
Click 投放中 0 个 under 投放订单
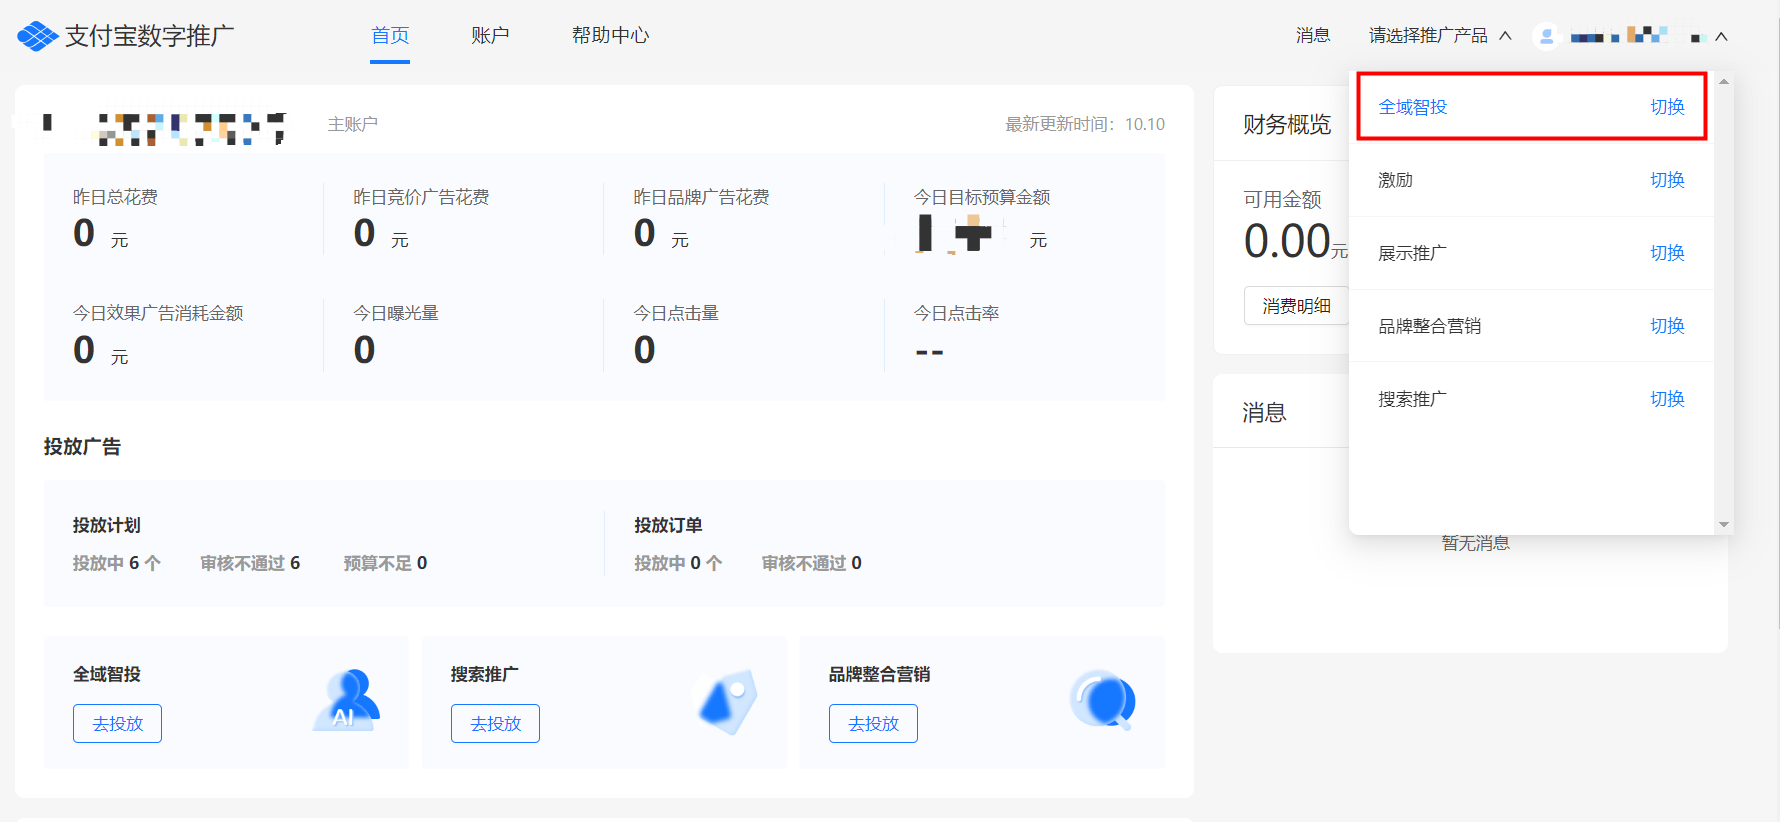(678, 563)
